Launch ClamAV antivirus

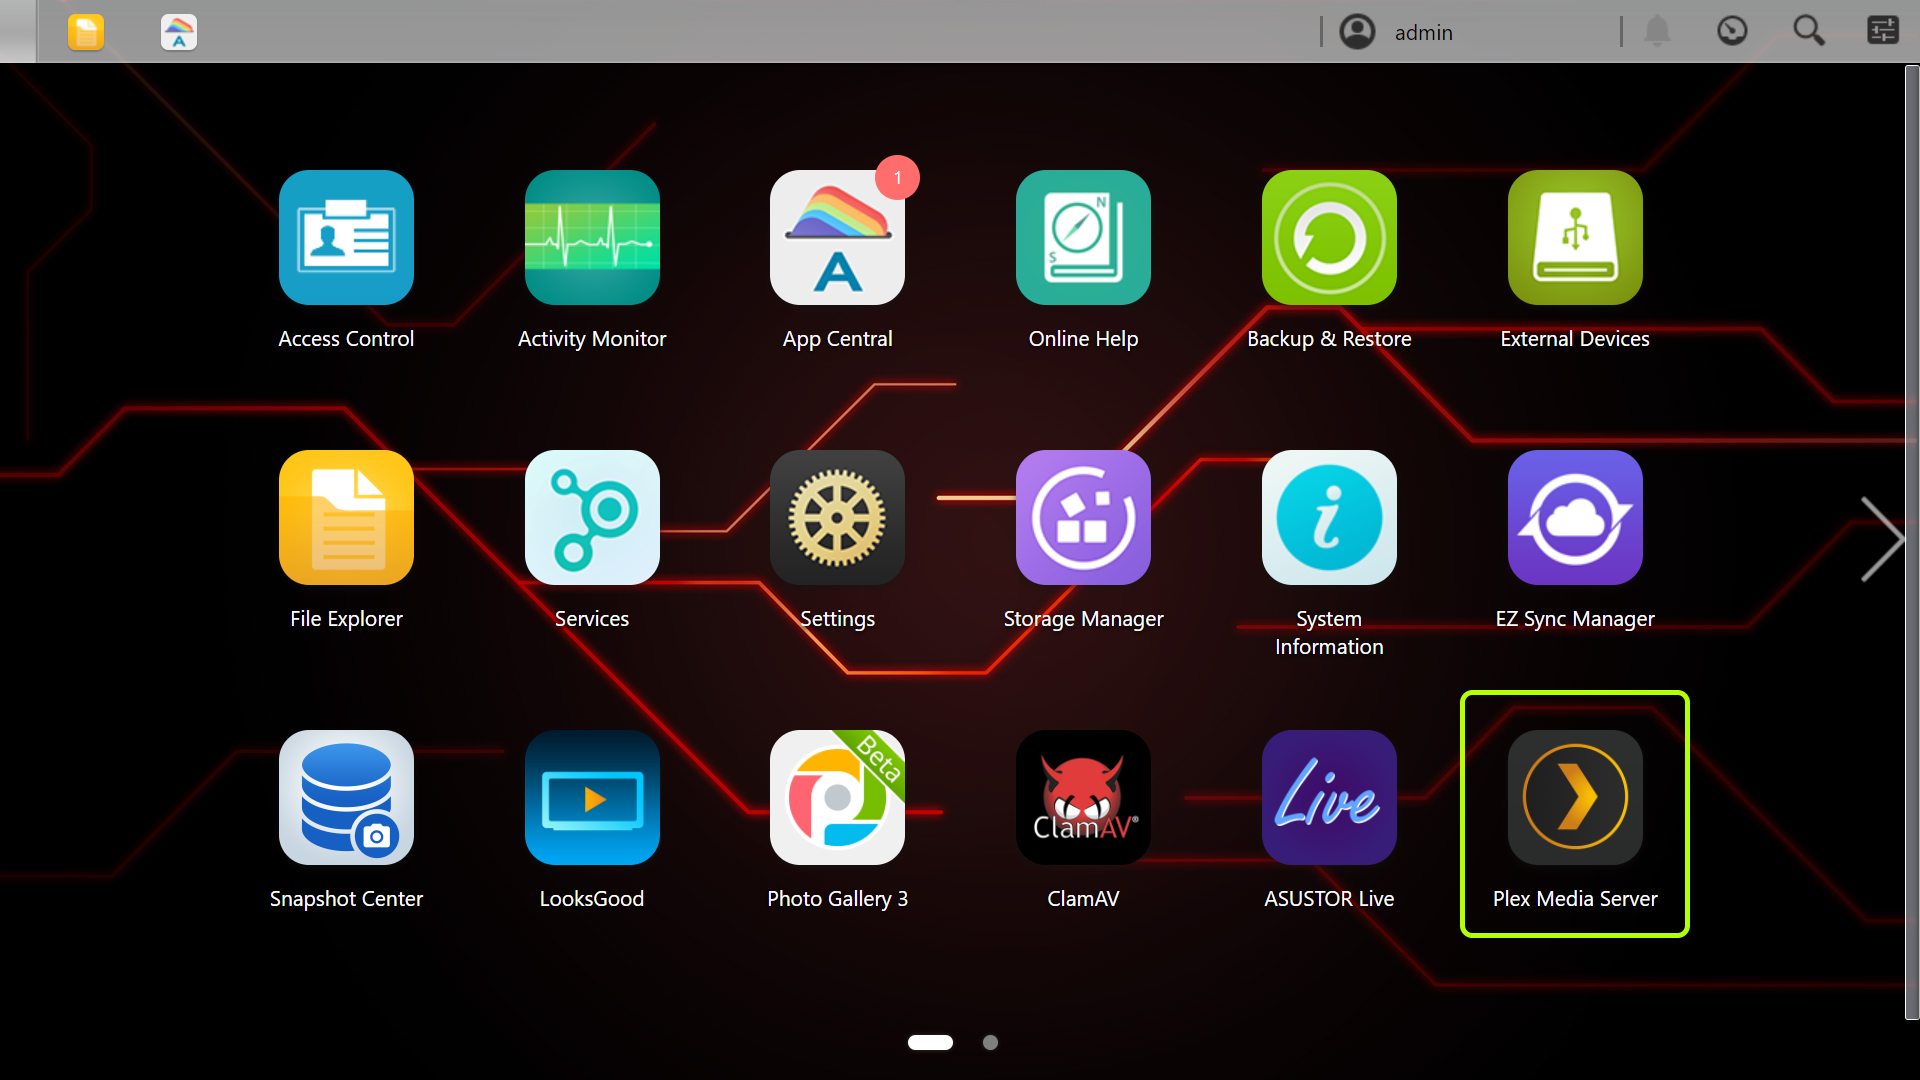(1083, 798)
